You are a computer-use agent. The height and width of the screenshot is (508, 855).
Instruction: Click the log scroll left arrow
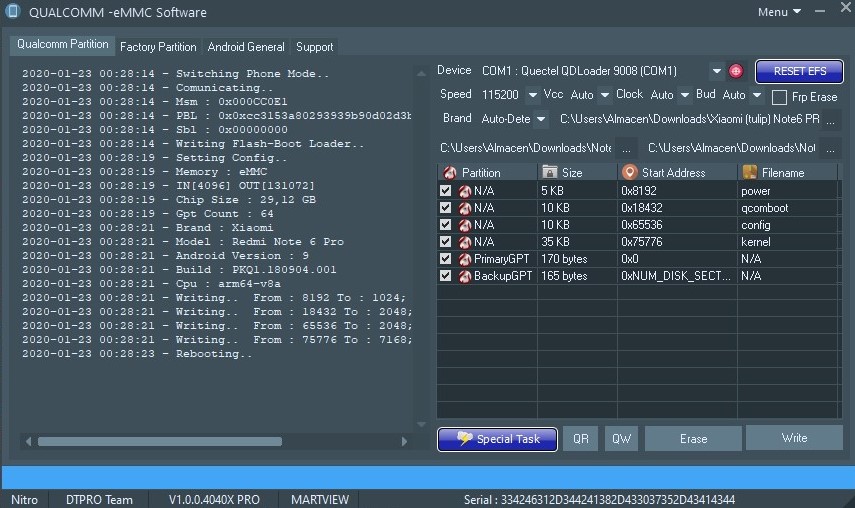click(28, 442)
